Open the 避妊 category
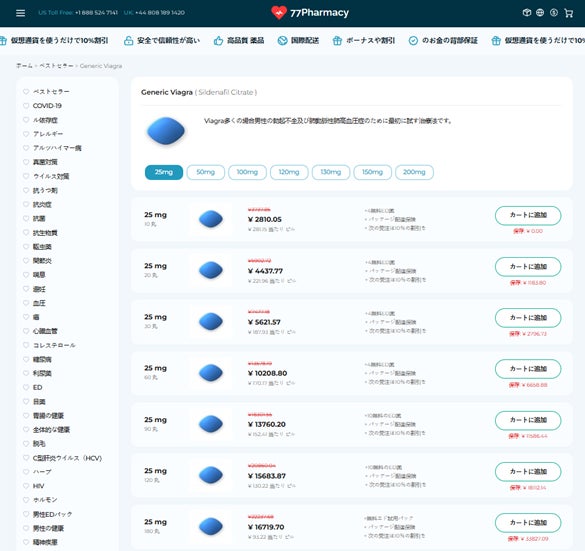The image size is (585, 551). coord(39,289)
